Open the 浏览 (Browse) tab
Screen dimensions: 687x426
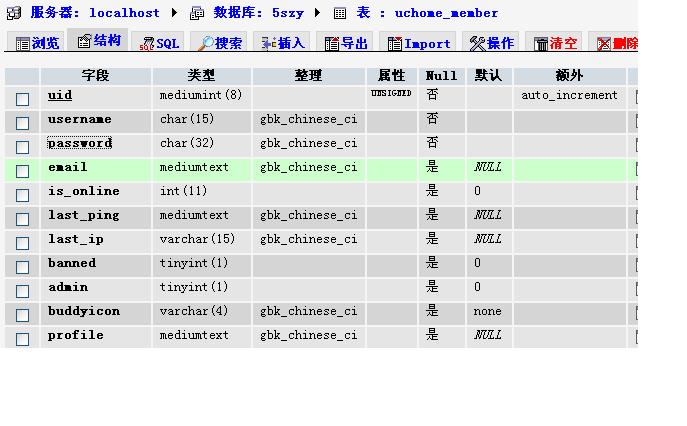tap(37, 43)
